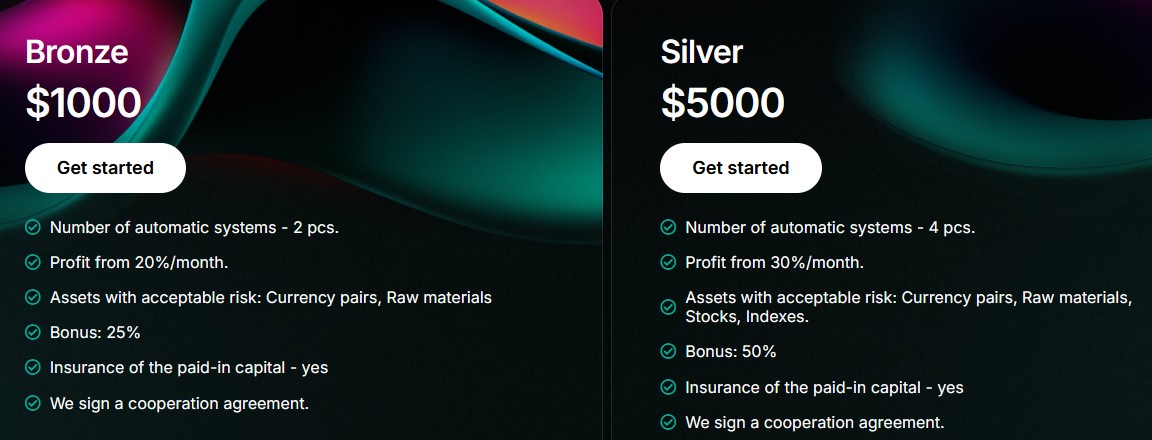Click check icon beside Bonus: 25%

point(33,332)
